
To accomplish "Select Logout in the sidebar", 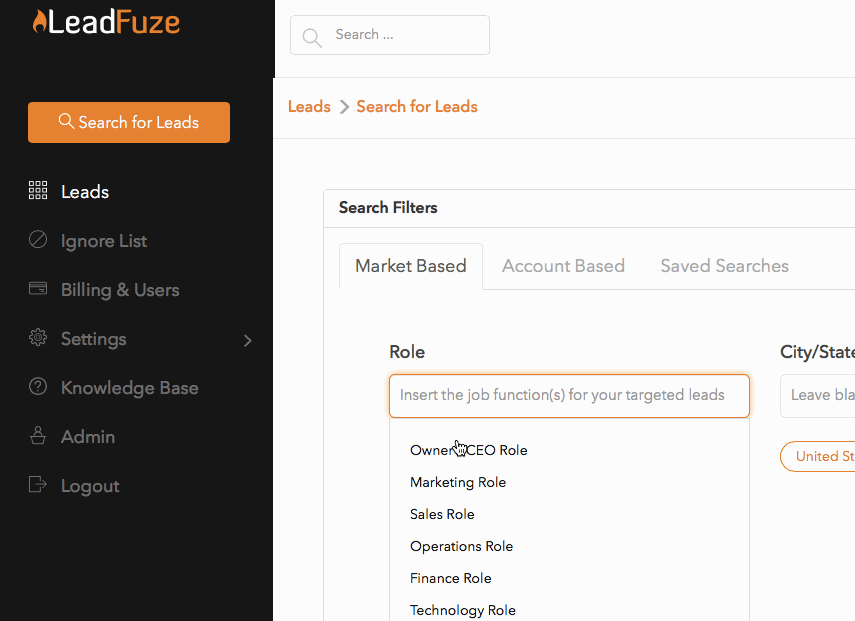I will 90,486.
